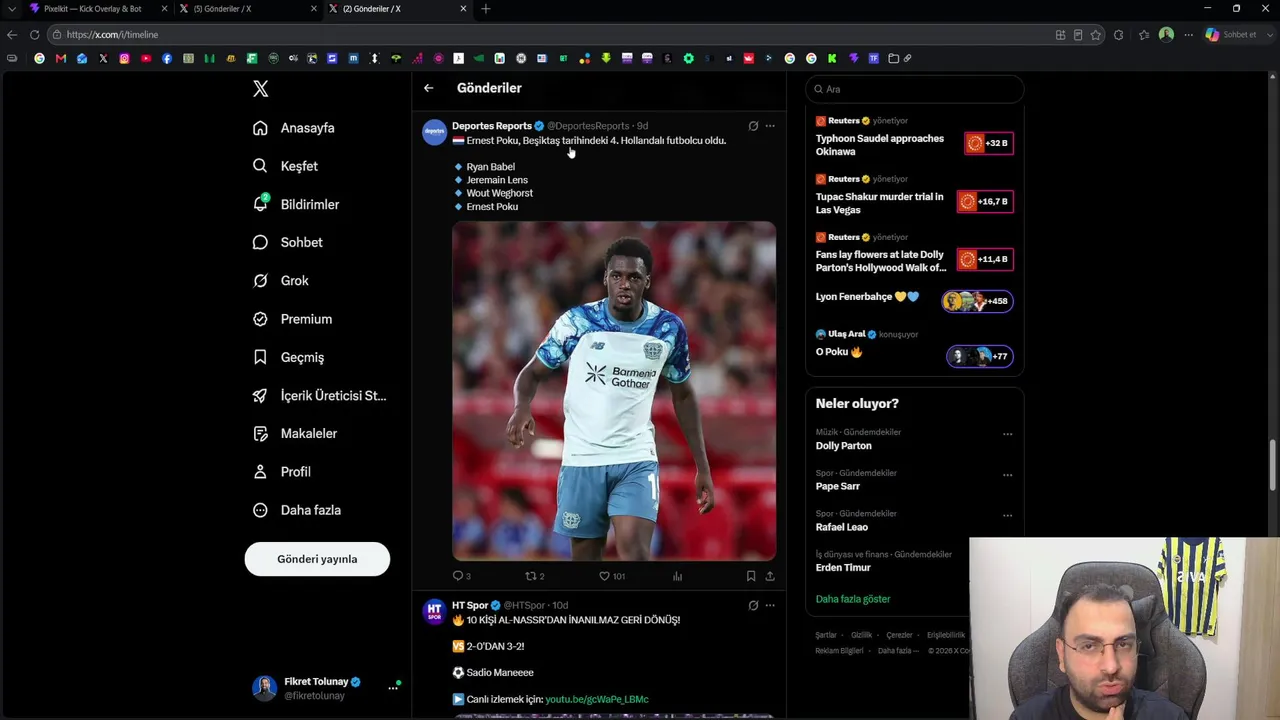The image size is (1280, 720).
Task: Share the Deportes Reports post
Action: [770, 576]
